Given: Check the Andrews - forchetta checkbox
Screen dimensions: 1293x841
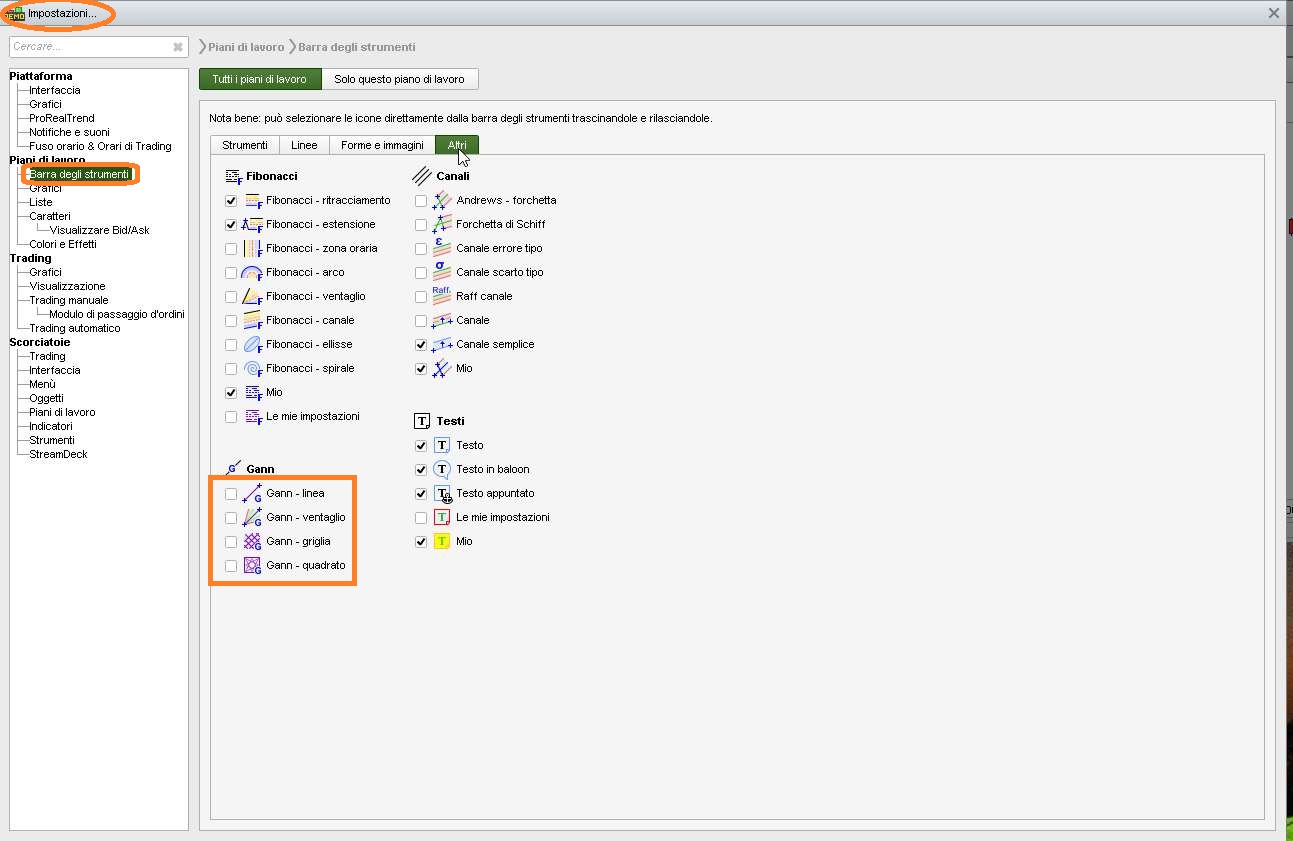Looking at the screenshot, I should pos(421,200).
